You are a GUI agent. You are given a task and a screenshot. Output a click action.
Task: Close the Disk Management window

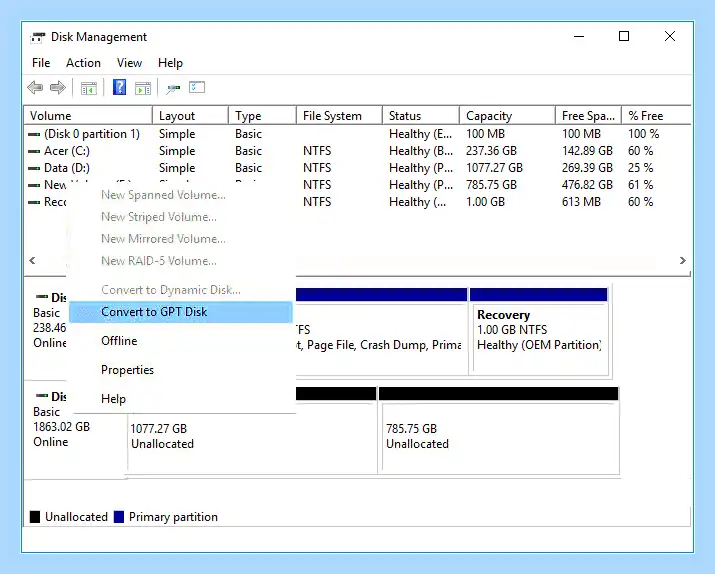coord(670,36)
